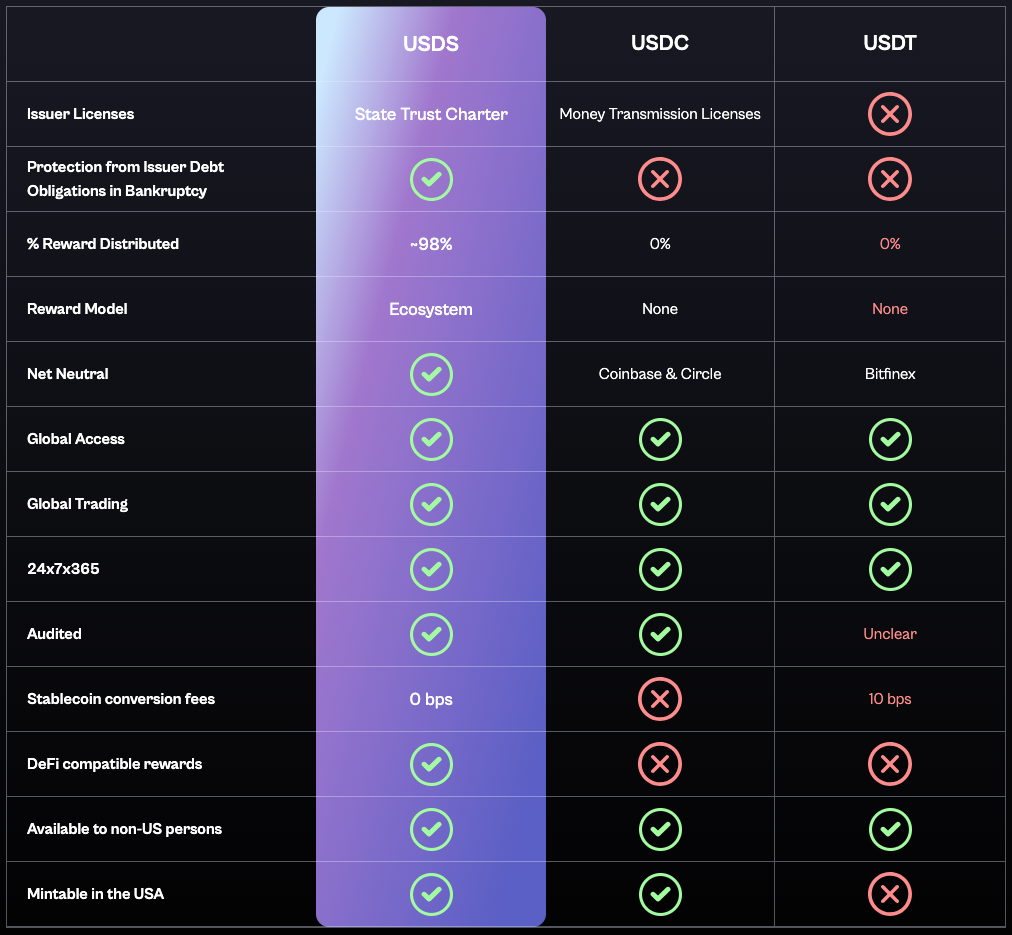Click the USDC red X for conversion fees
Image resolution: width=1012 pixels, height=935 pixels.
coord(660,699)
